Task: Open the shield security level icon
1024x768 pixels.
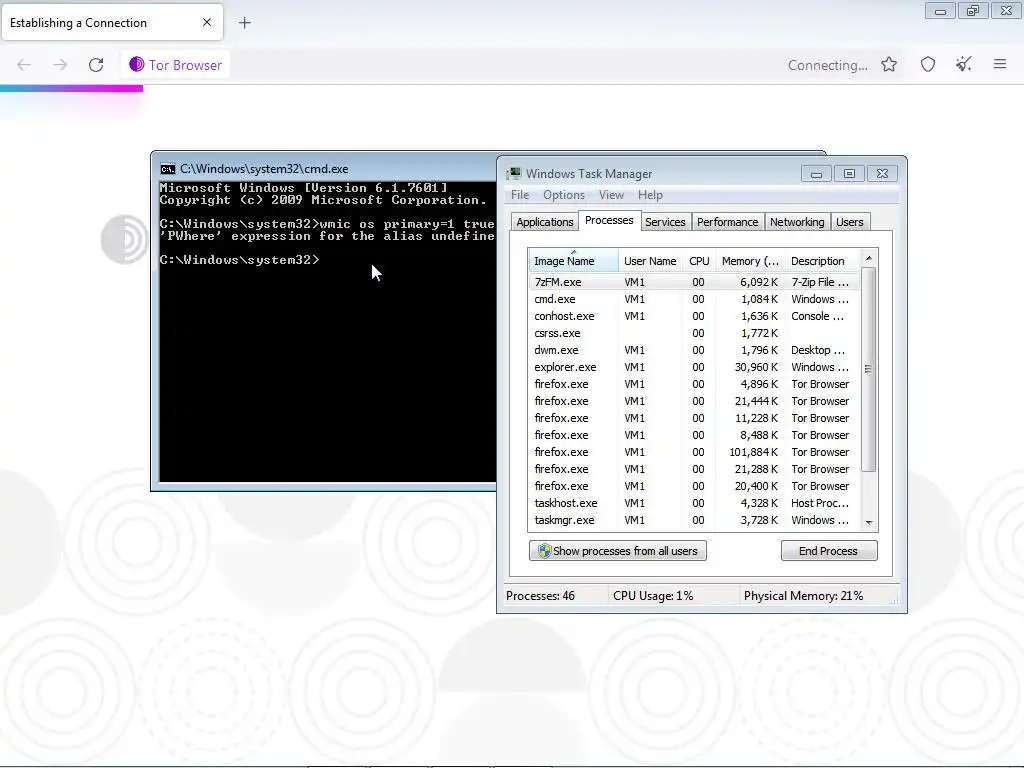Action: pos(928,64)
